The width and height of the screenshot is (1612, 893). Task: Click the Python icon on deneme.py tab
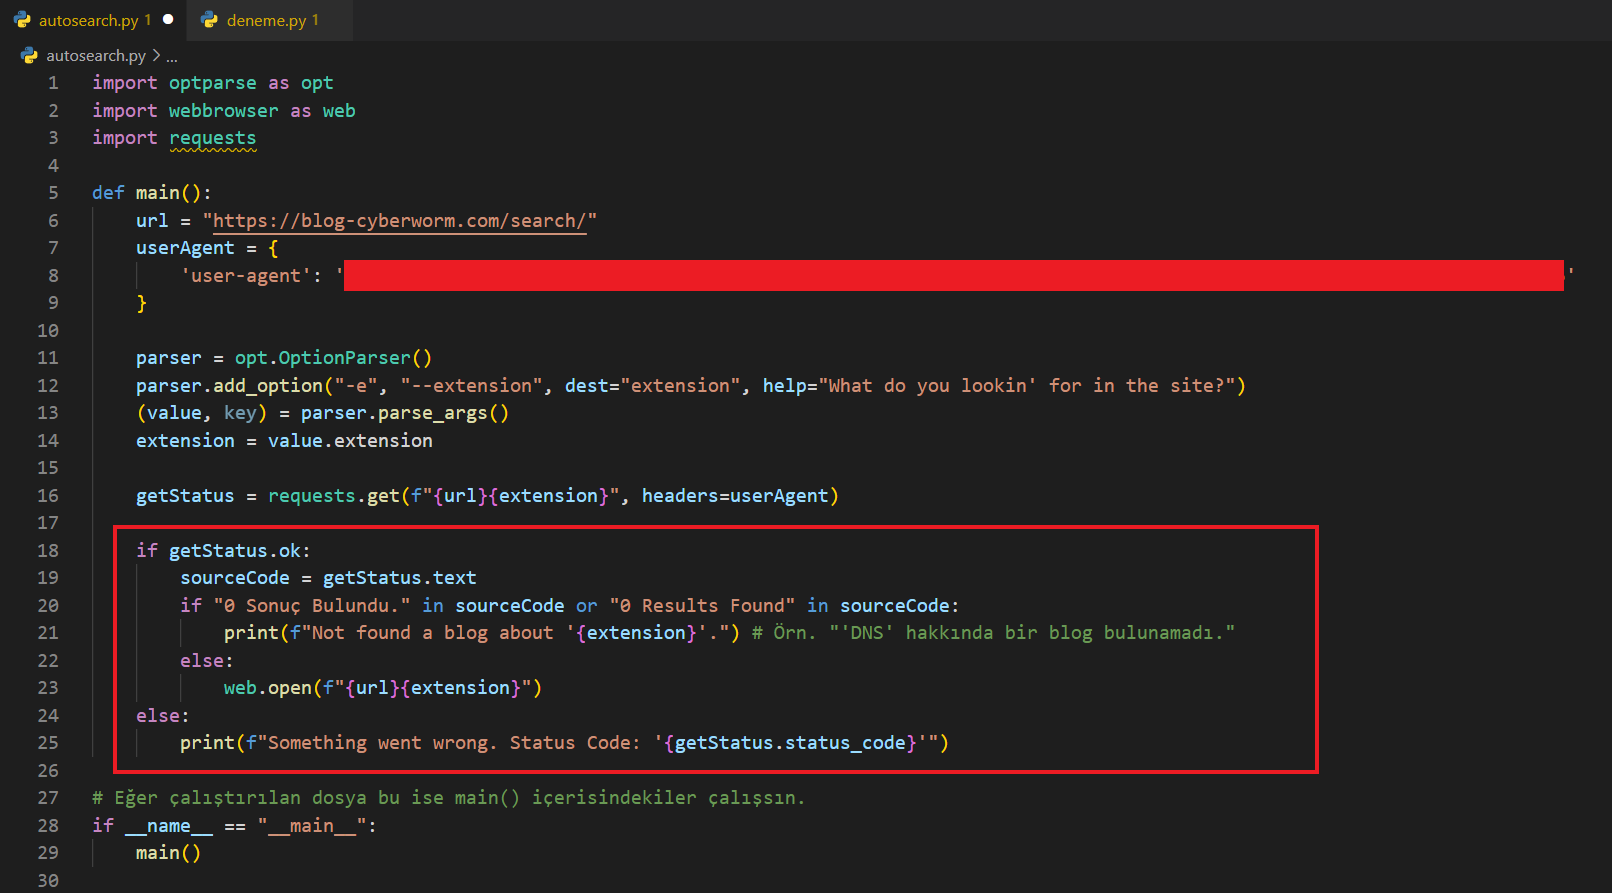coord(210,20)
